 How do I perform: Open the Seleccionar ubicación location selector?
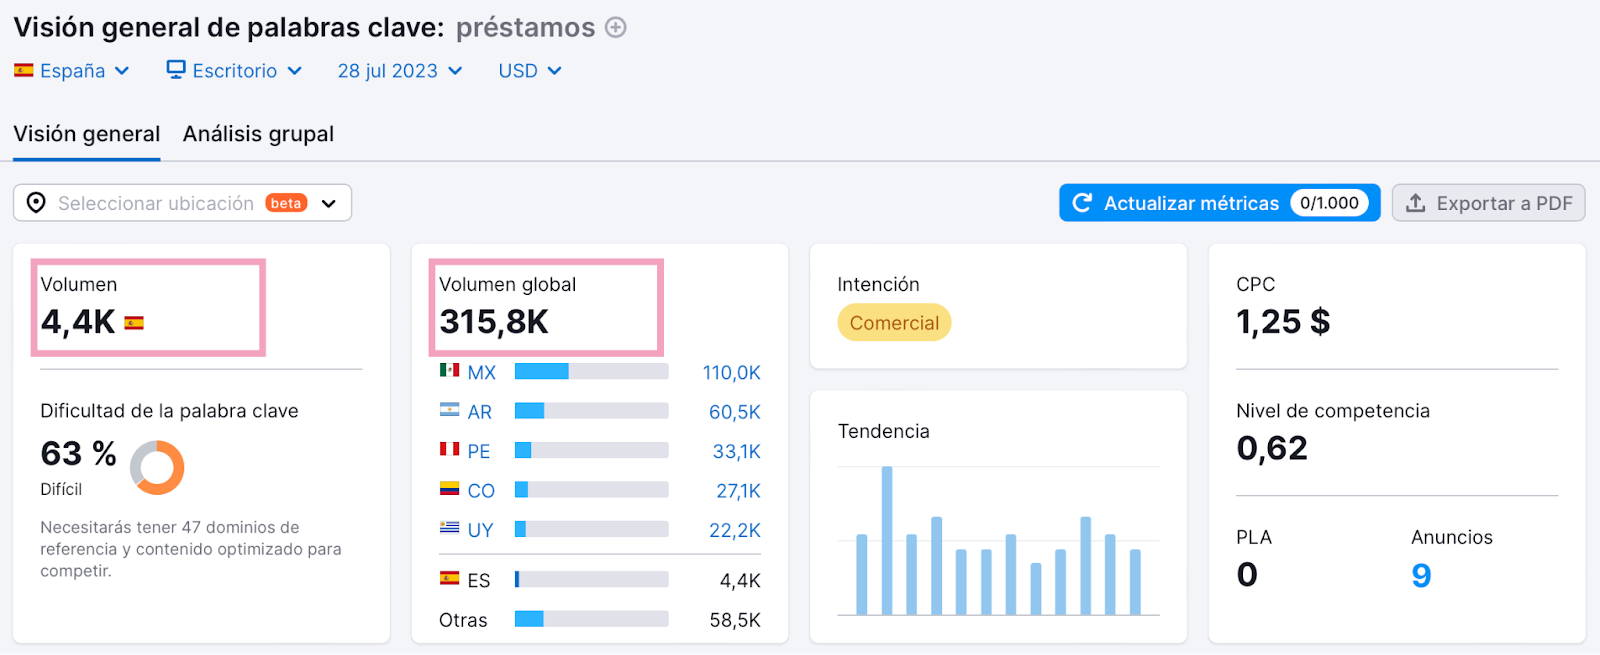click(182, 203)
